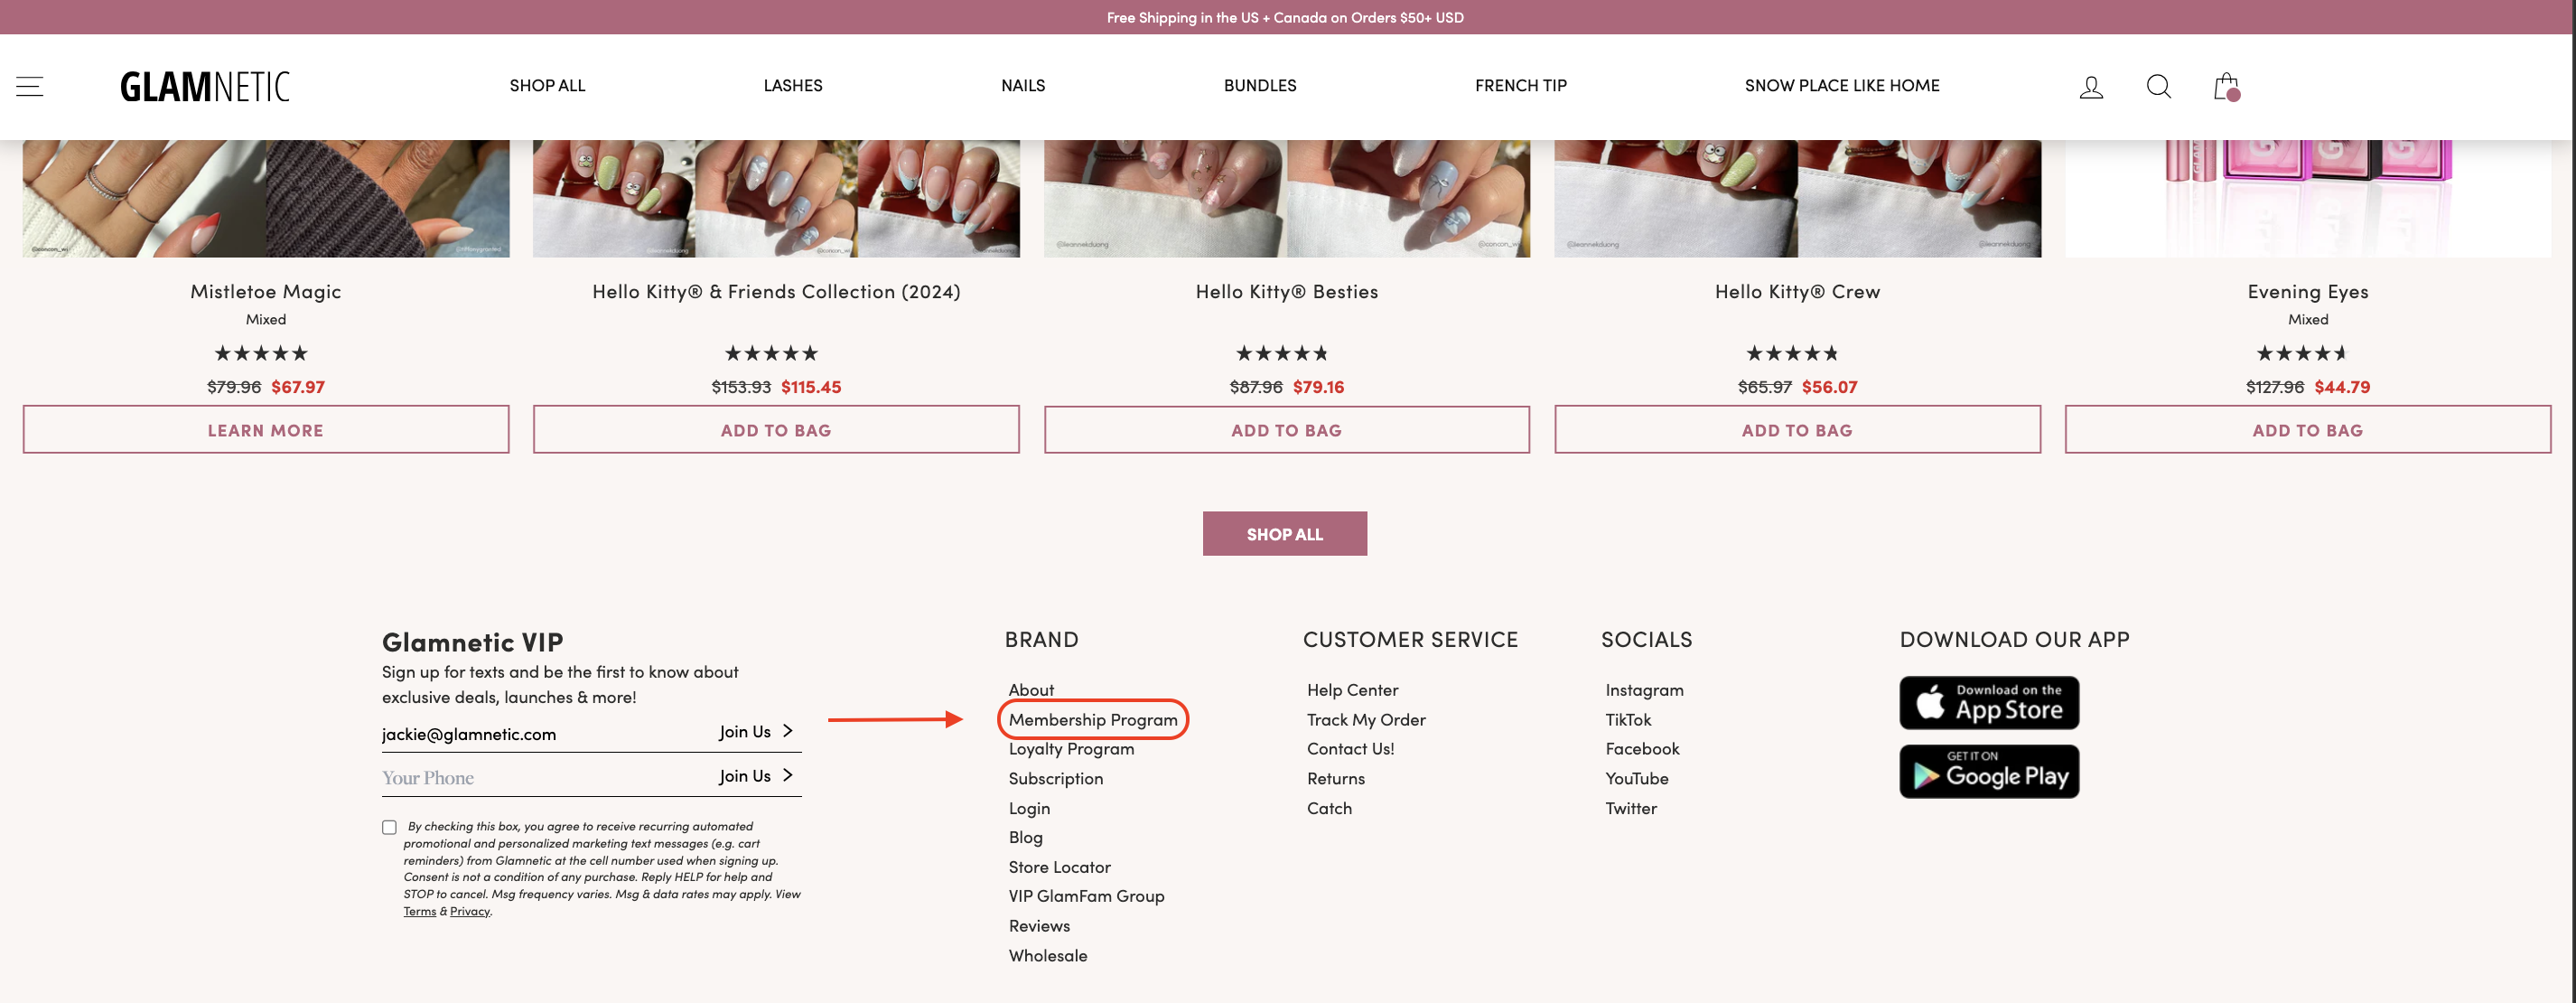Open the YouTube social link
The height and width of the screenshot is (1003, 2576).
pyautogui.click(x=1636, y=779)
